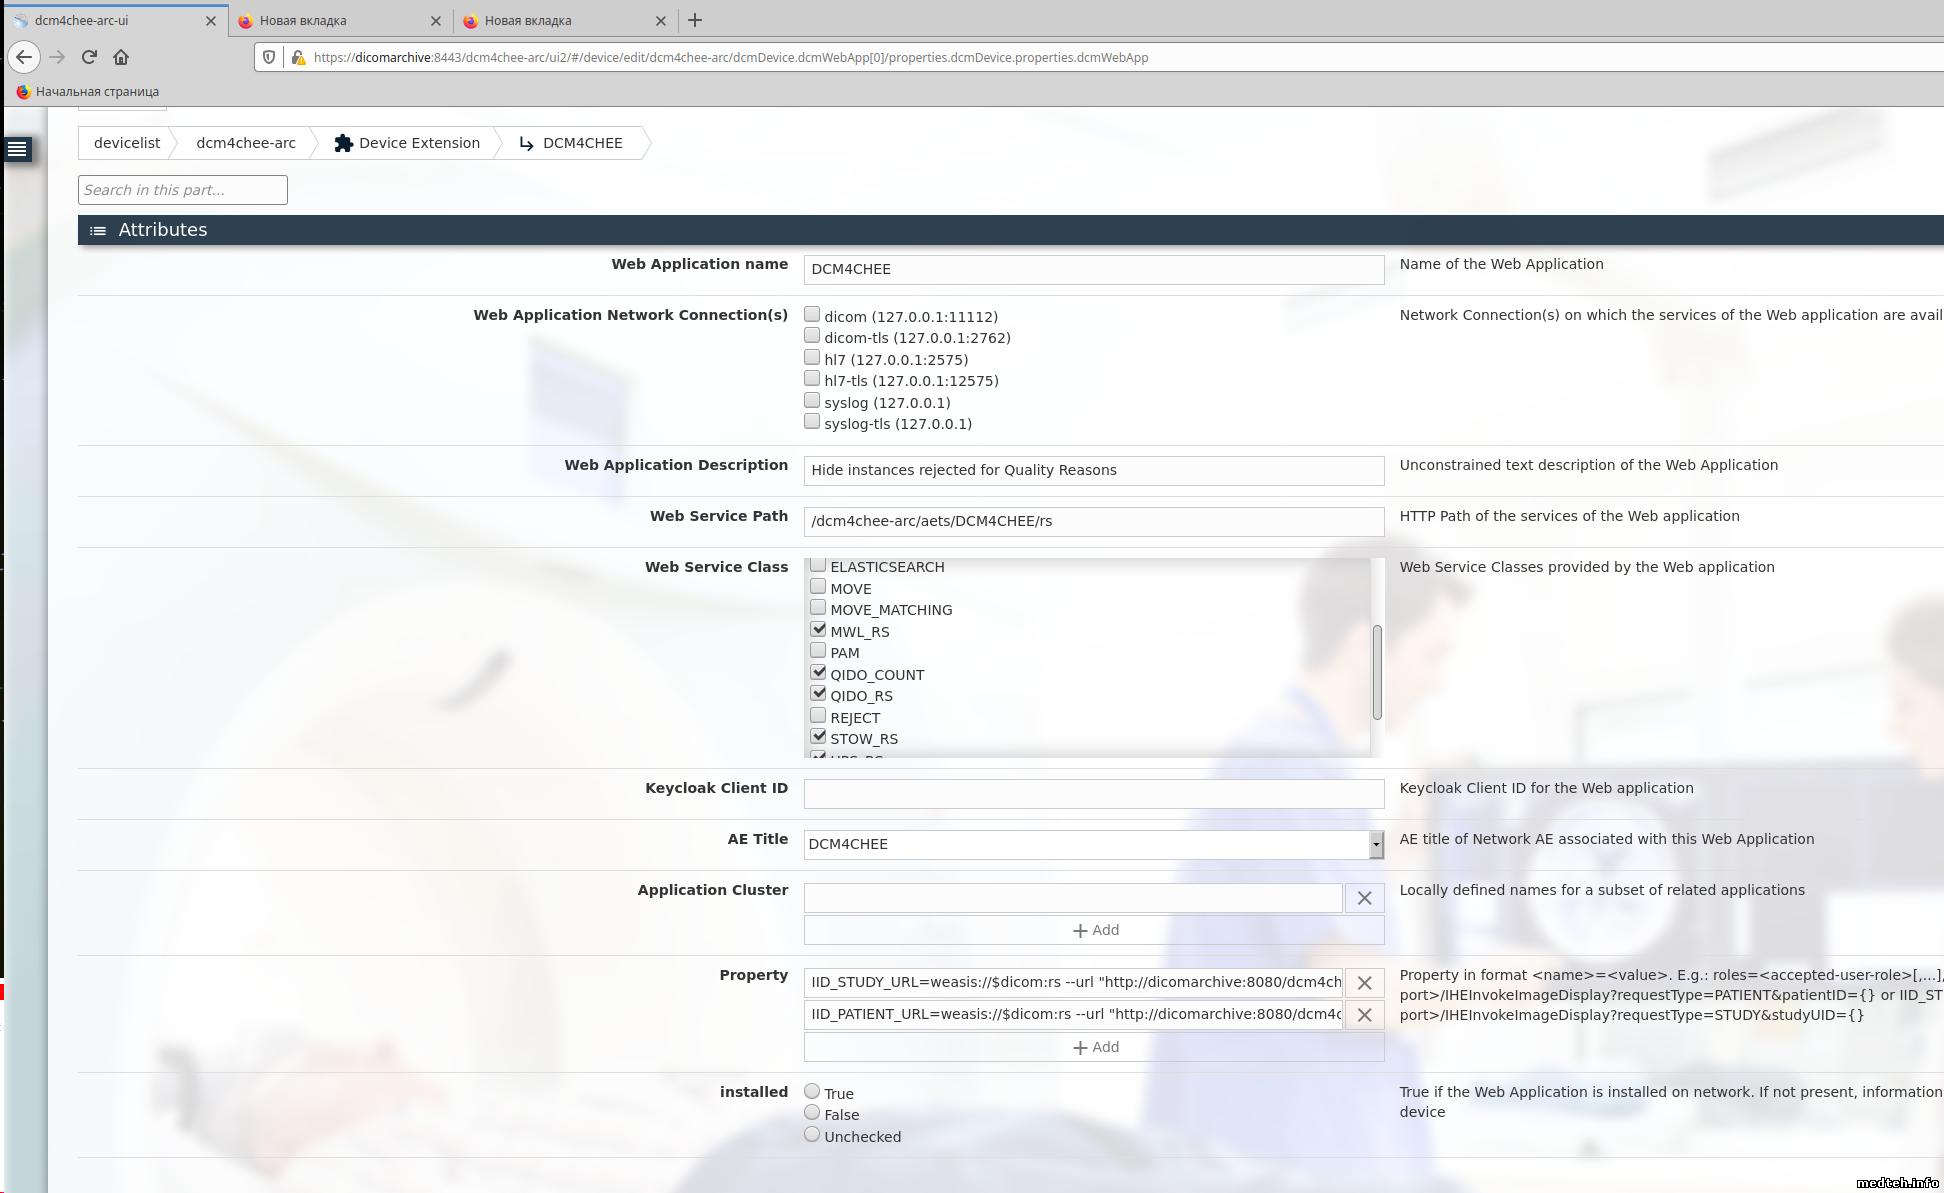Navigate to Device Extension breadcrumb
Screen dimensions: 1944x1193
408,143
